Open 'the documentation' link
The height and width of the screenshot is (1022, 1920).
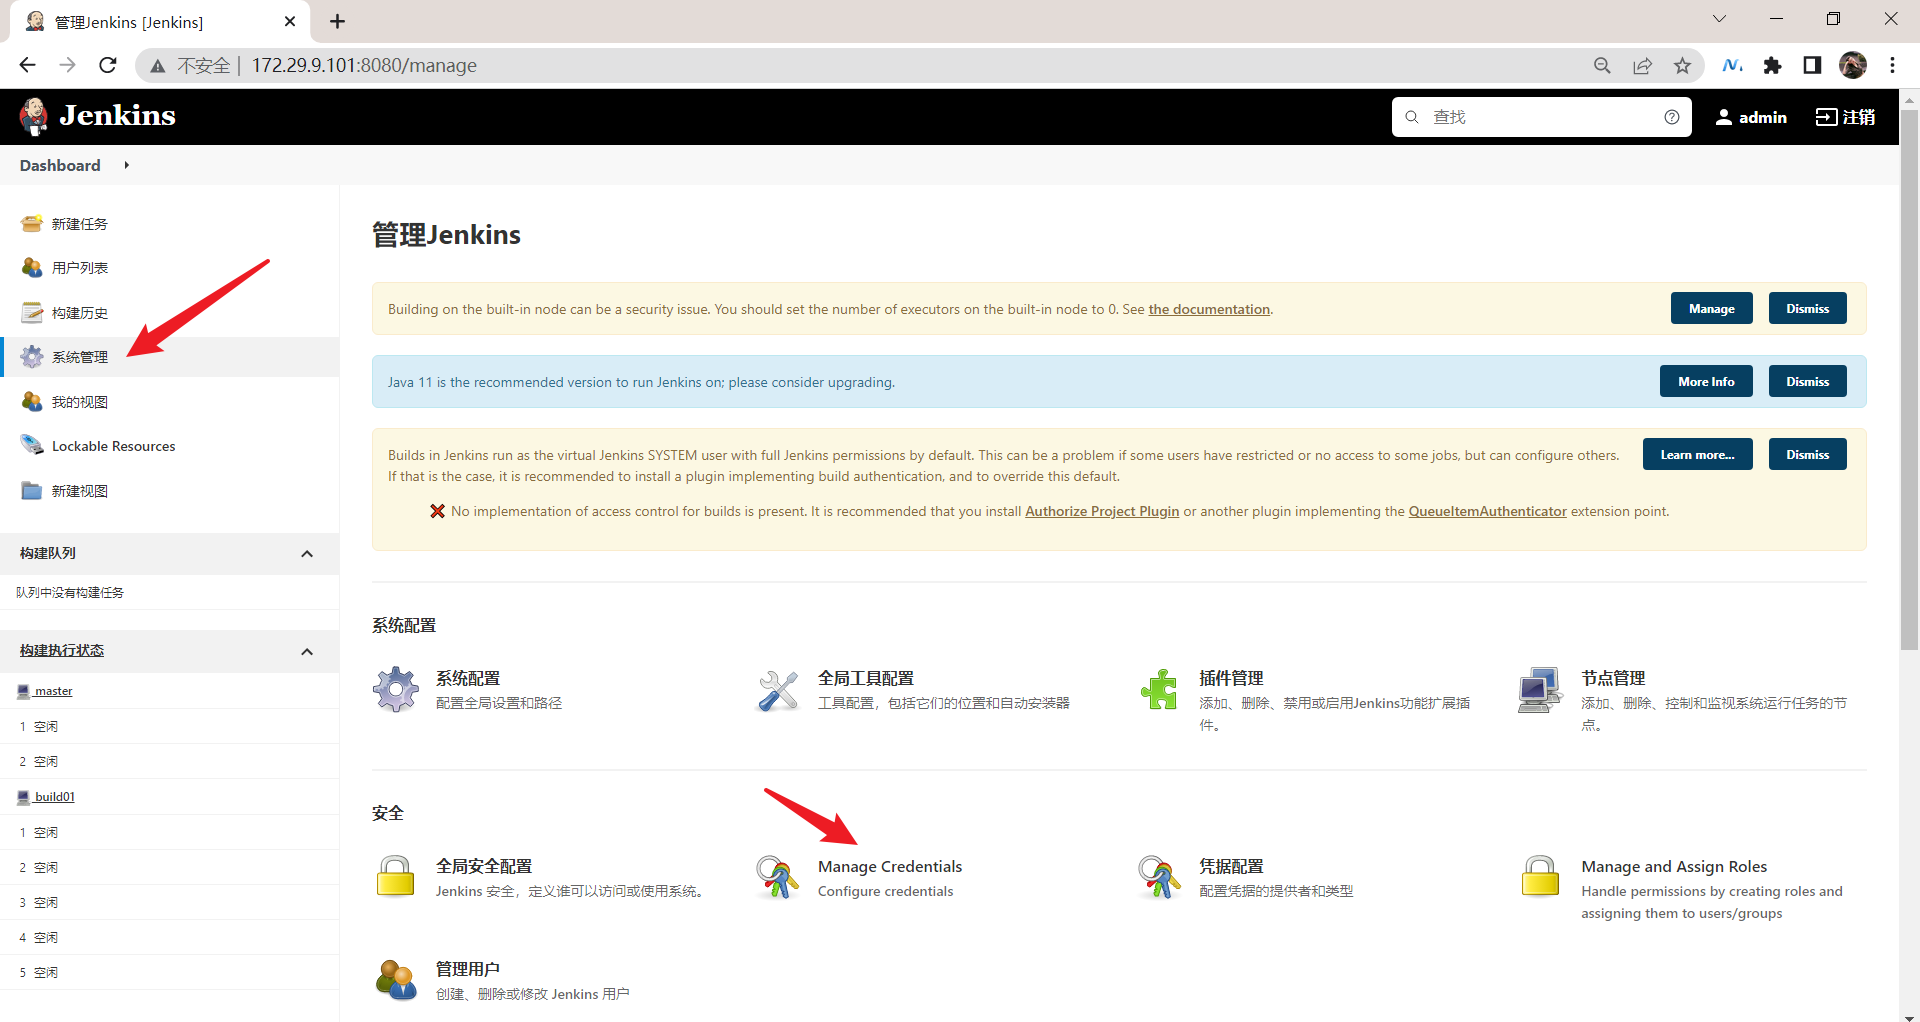pos(1209,309)
